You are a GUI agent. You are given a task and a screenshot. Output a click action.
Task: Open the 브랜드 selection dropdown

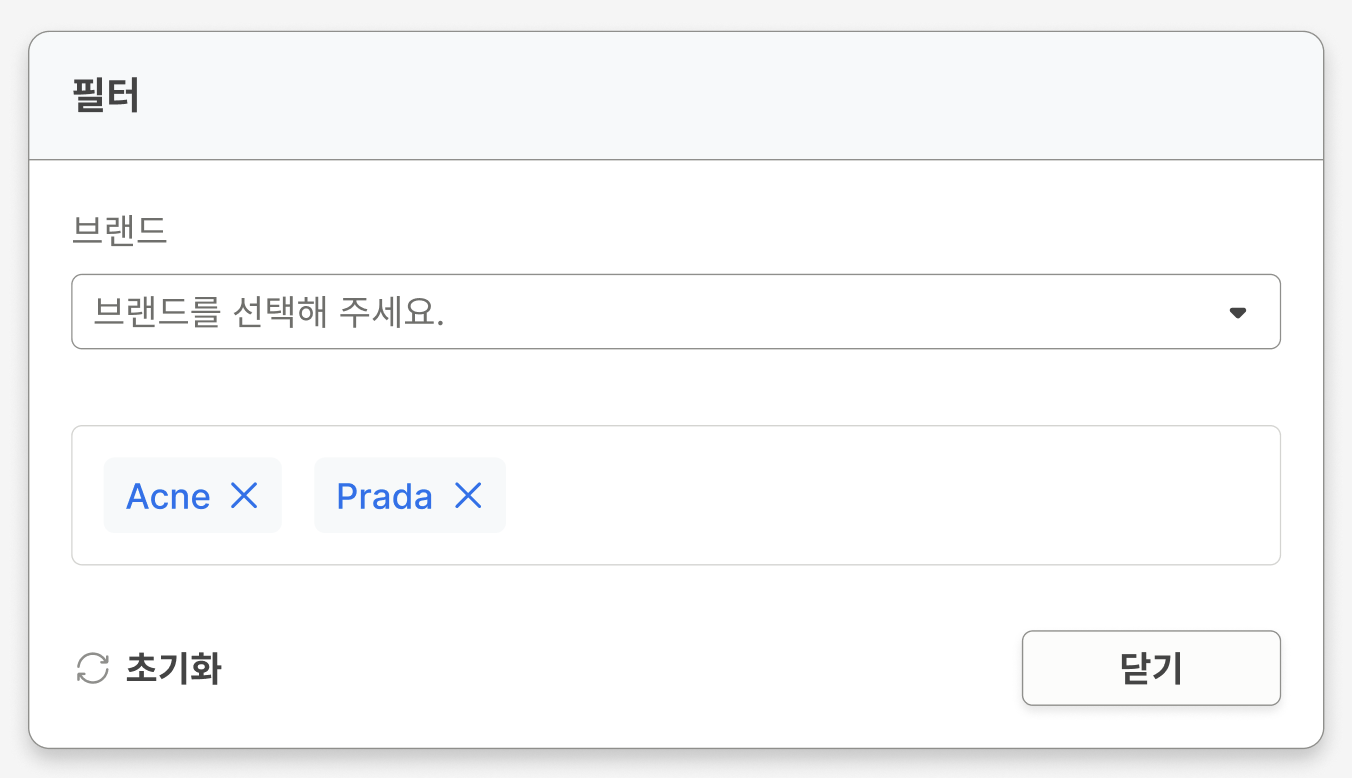coord(675,312)
